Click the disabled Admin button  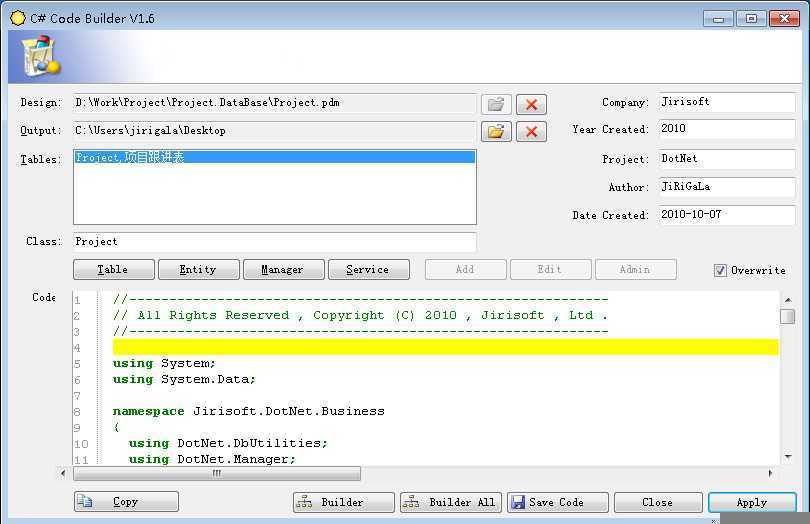(635, 269)
